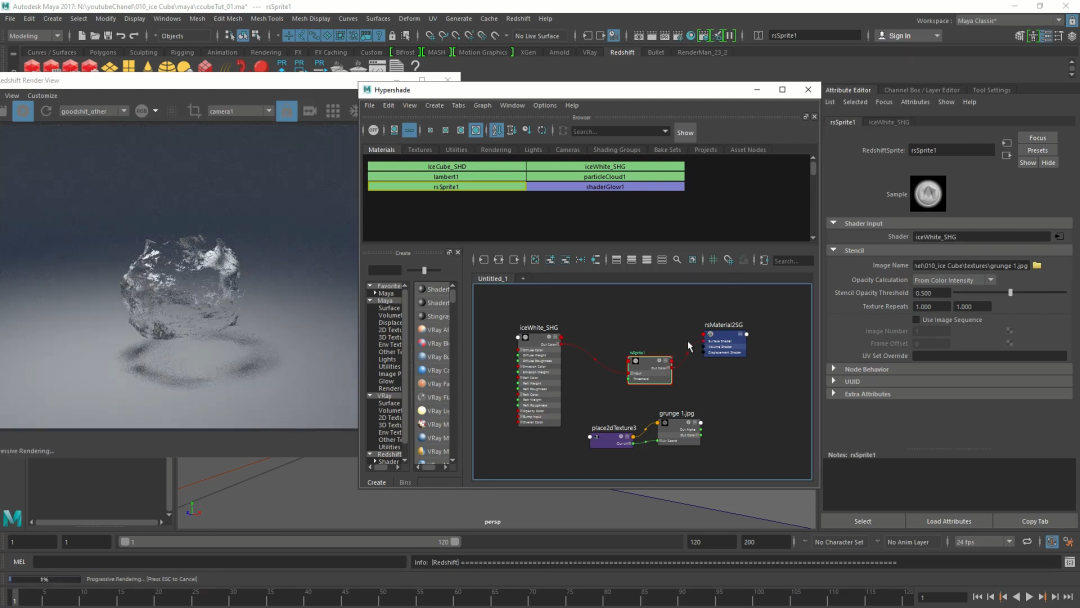
Task: Click the play render button in Render View
Action: click(x=23, y=111)
